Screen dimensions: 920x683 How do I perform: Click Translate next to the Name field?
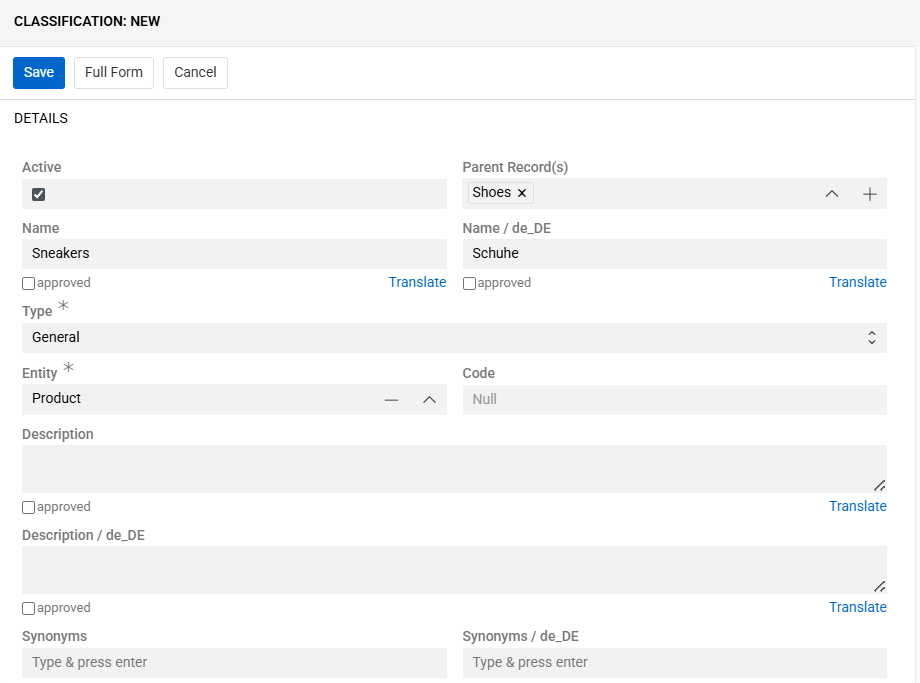417,282
